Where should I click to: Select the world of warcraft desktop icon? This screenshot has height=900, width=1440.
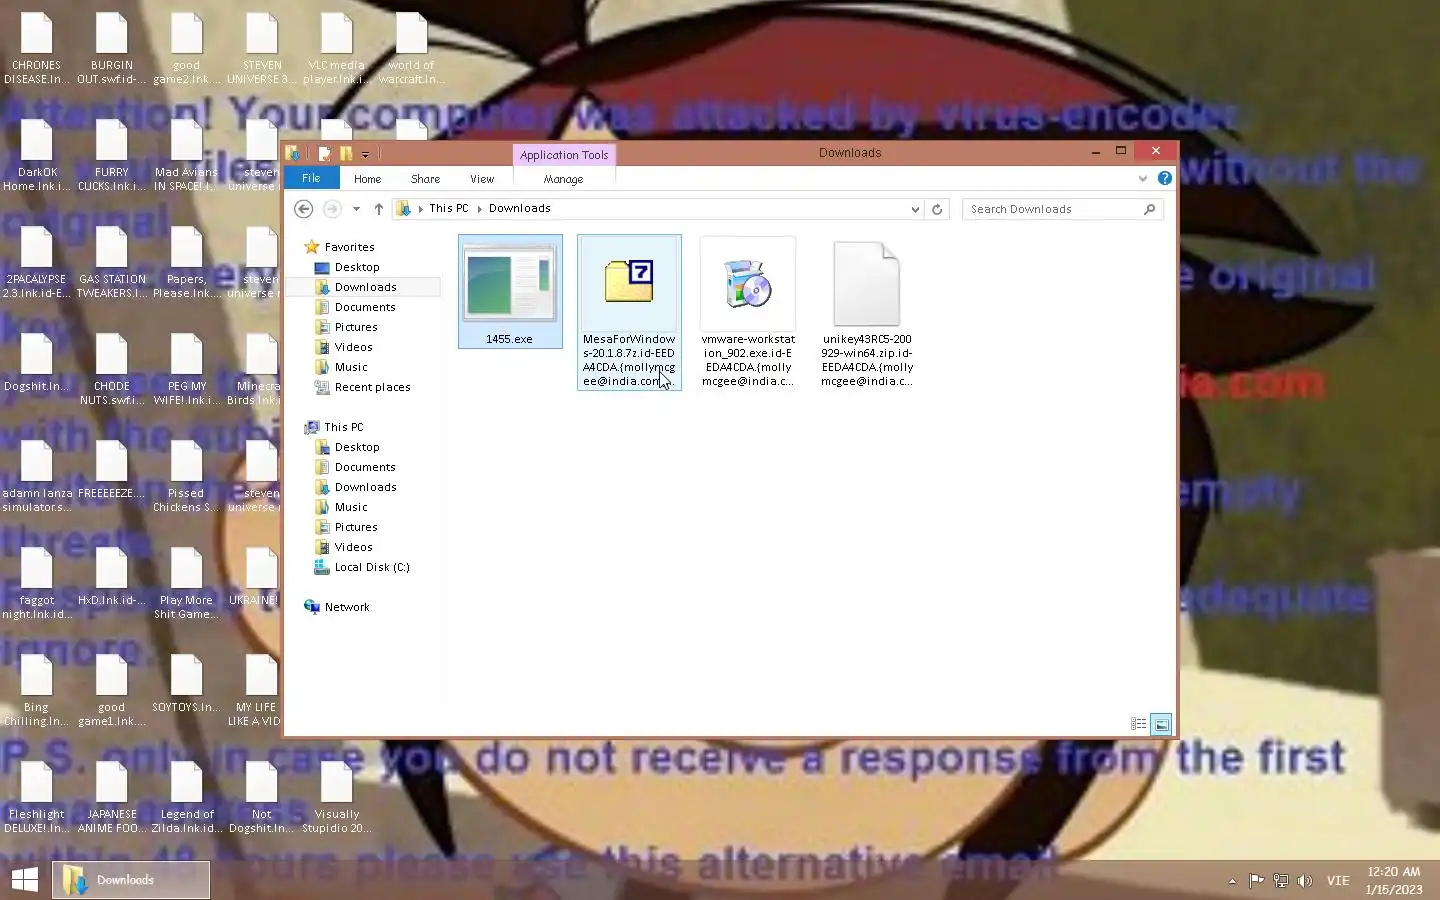coord(411,48)
